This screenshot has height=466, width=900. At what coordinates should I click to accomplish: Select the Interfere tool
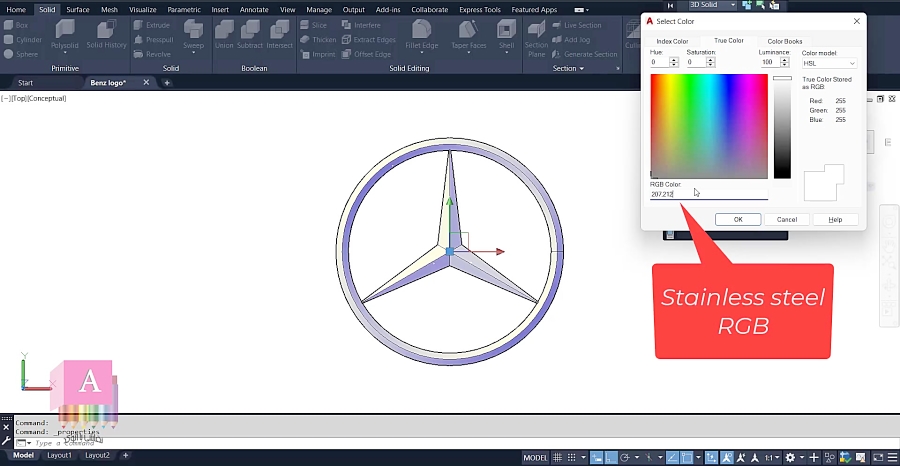[x=361, y=25]
